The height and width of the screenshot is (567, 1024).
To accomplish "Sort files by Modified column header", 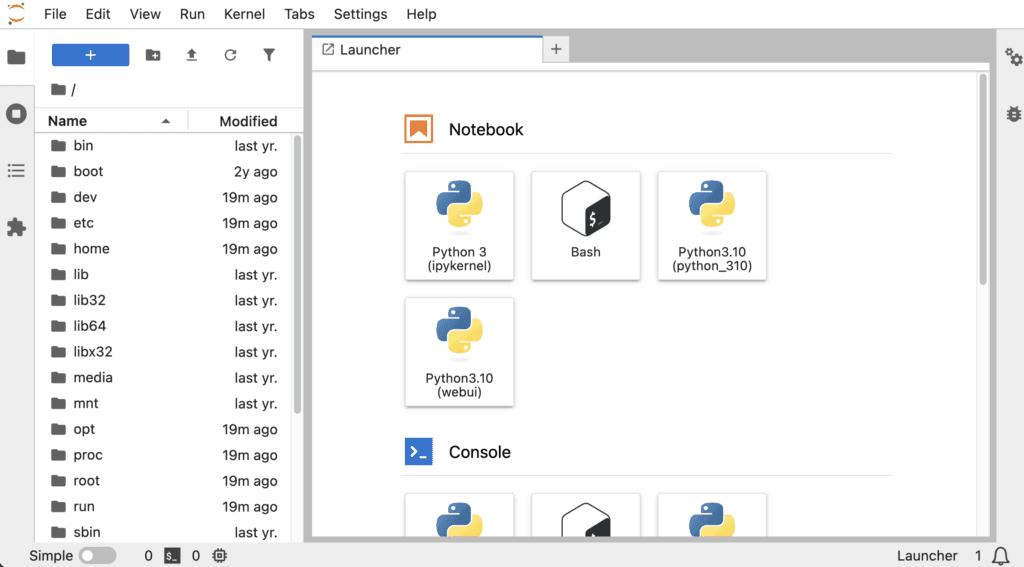I will click(248, 121).
